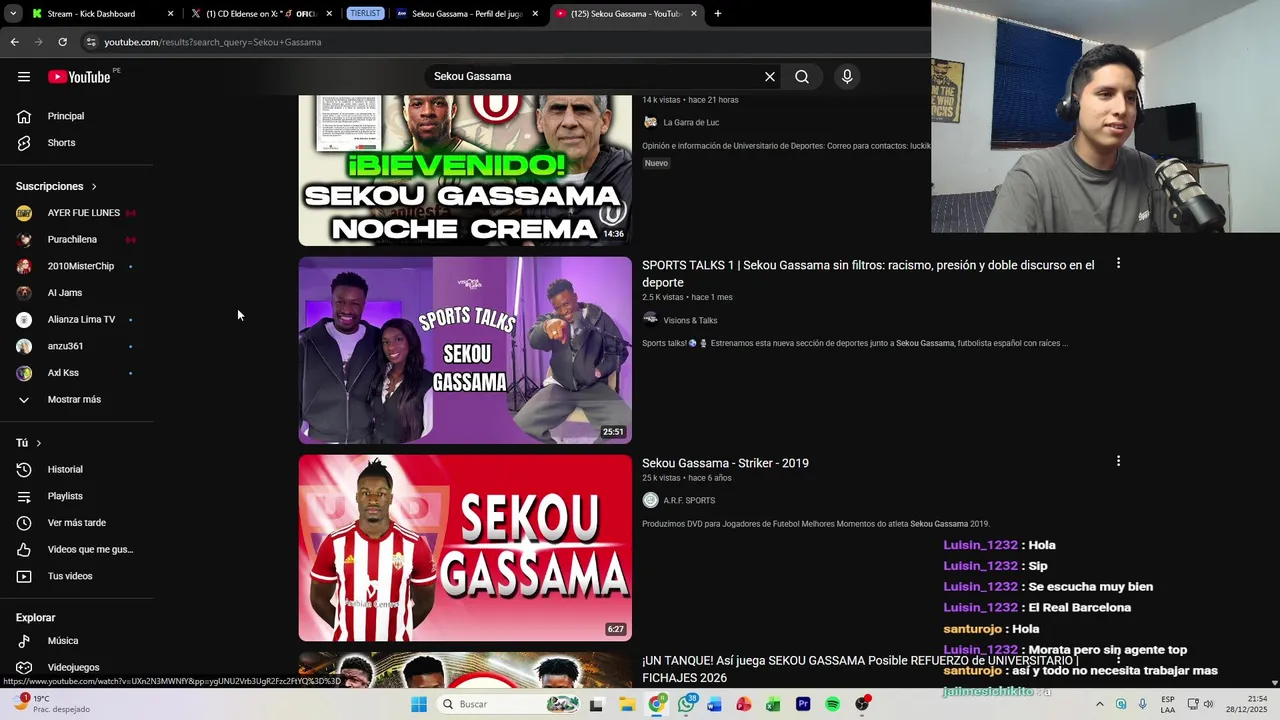Click the red Sekou Gassama striker thumbnail
The width and height of the screenshot is (1280, 720).
pyautogui.click(x=465, y=548)
